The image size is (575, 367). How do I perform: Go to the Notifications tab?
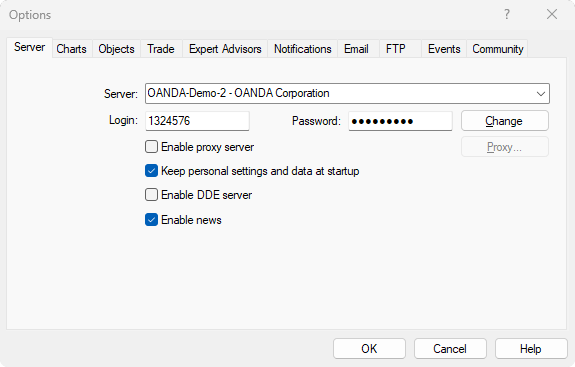click(x=303, y=49)
